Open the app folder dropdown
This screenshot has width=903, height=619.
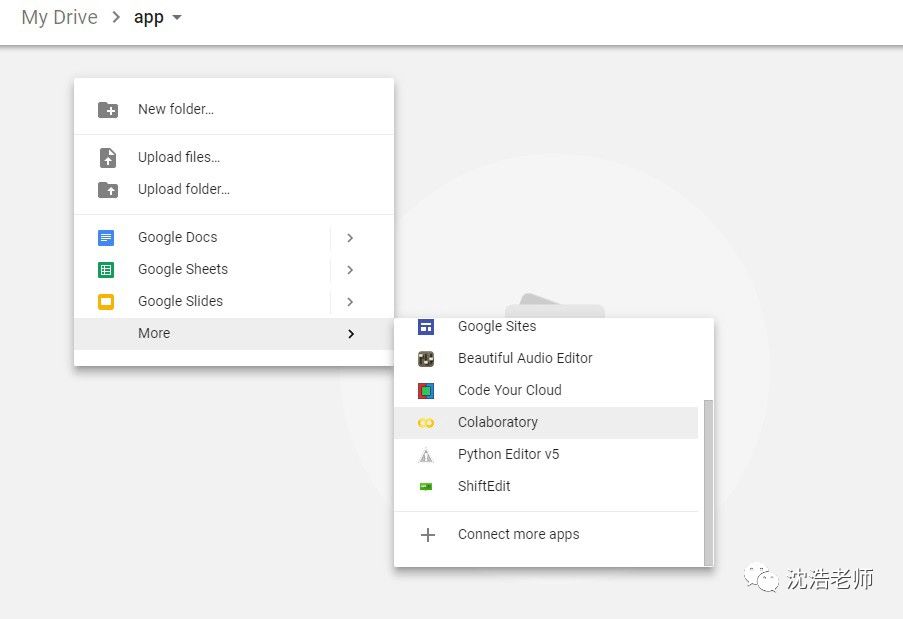pyautogui.click(x=177, y=18)
